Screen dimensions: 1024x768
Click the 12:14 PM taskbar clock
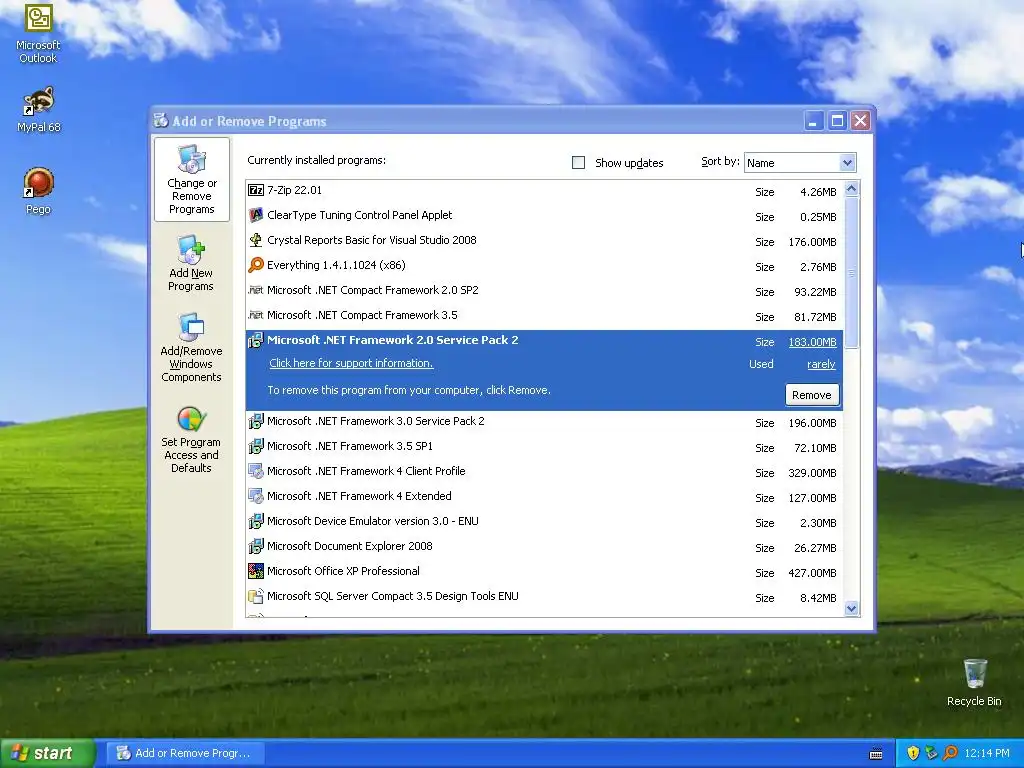[987, 753]
